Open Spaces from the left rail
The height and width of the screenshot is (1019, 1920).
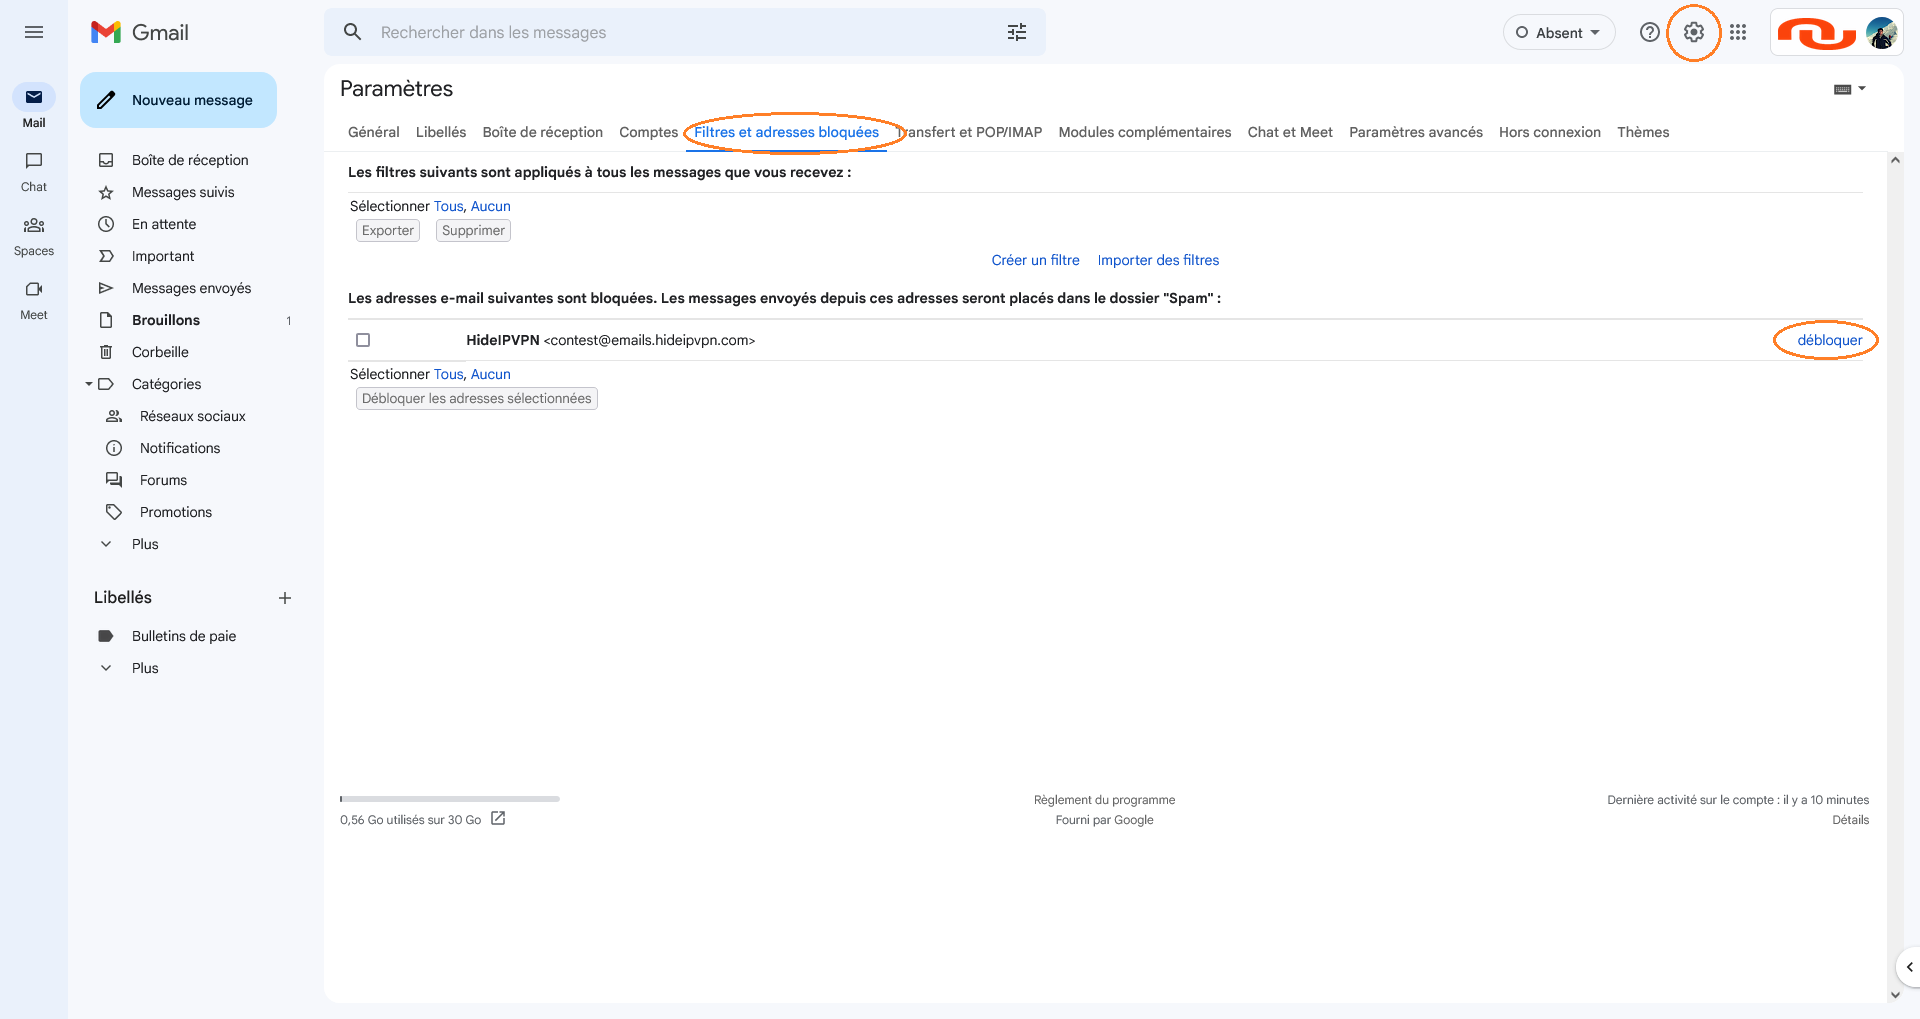tap(34, 225)
